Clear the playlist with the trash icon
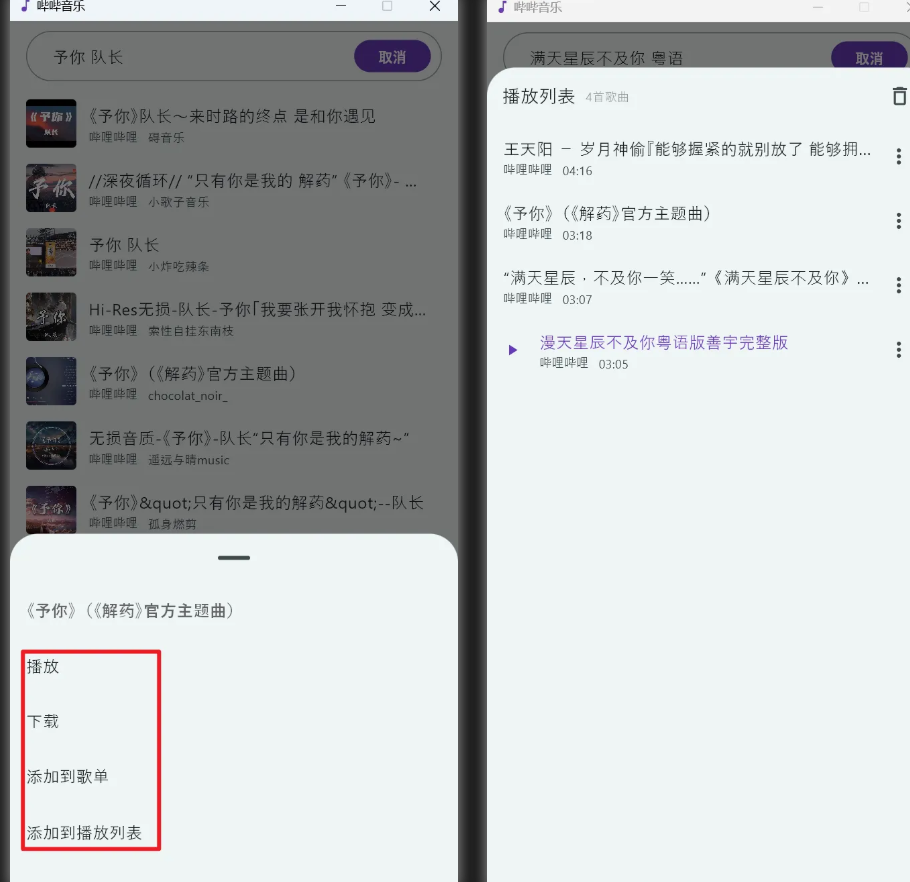Image resolution: width=910 pixels, height=882 pixels. (899, 96)
